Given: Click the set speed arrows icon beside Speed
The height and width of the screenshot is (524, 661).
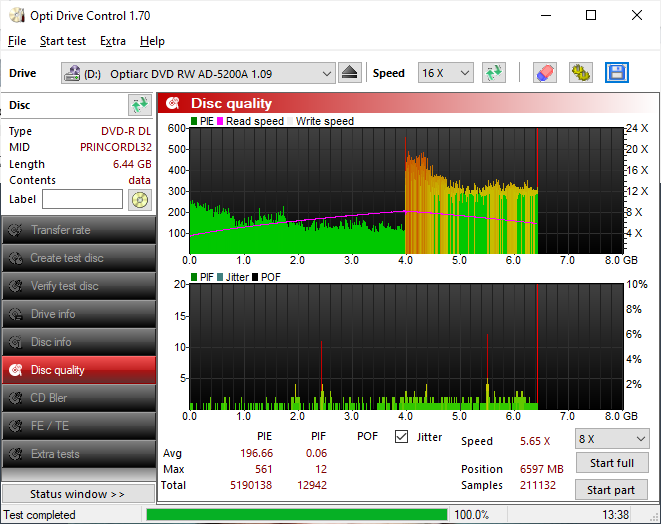Looking at the screenshot, I should [494, 73].
